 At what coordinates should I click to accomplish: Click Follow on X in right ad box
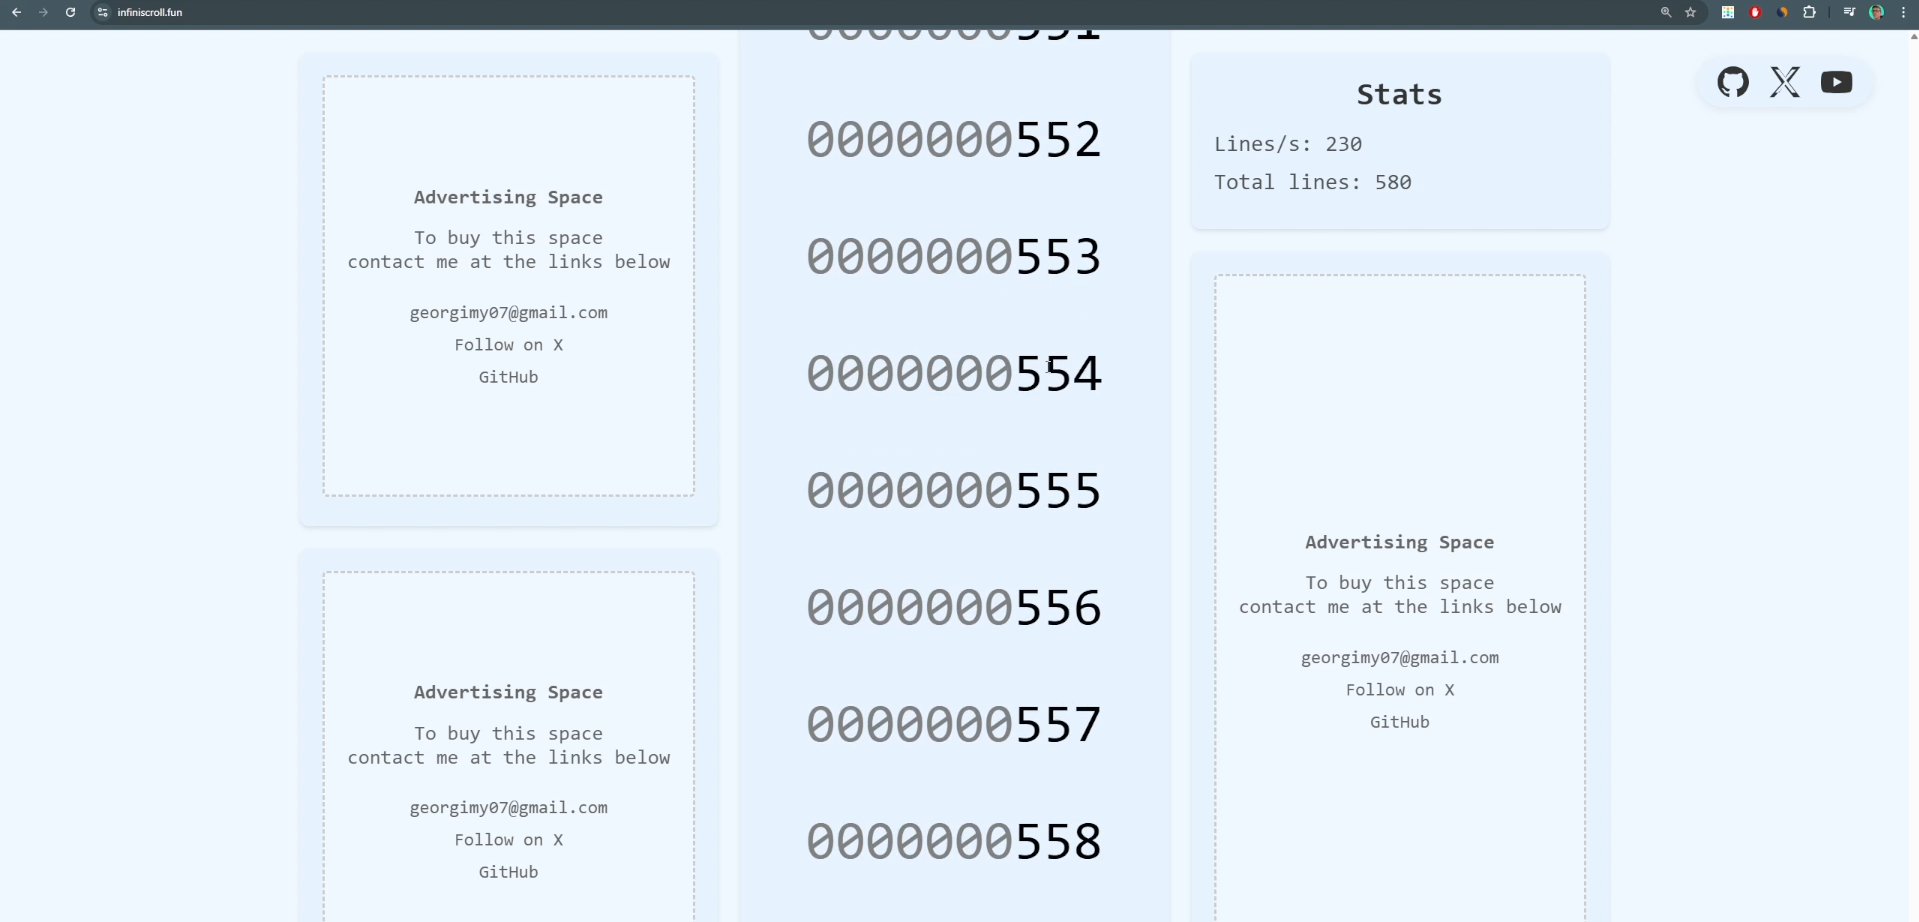click(1399, 690)
